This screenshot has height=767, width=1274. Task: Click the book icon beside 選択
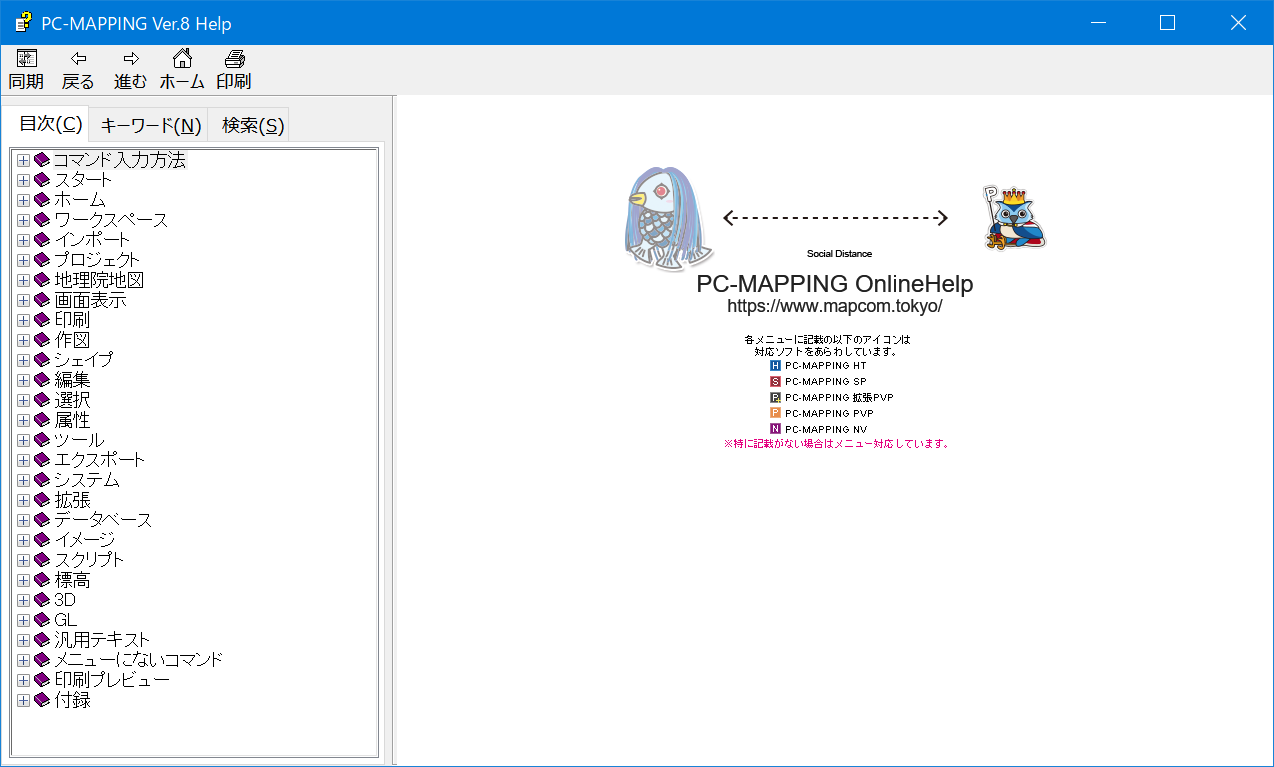coord(42,400)
